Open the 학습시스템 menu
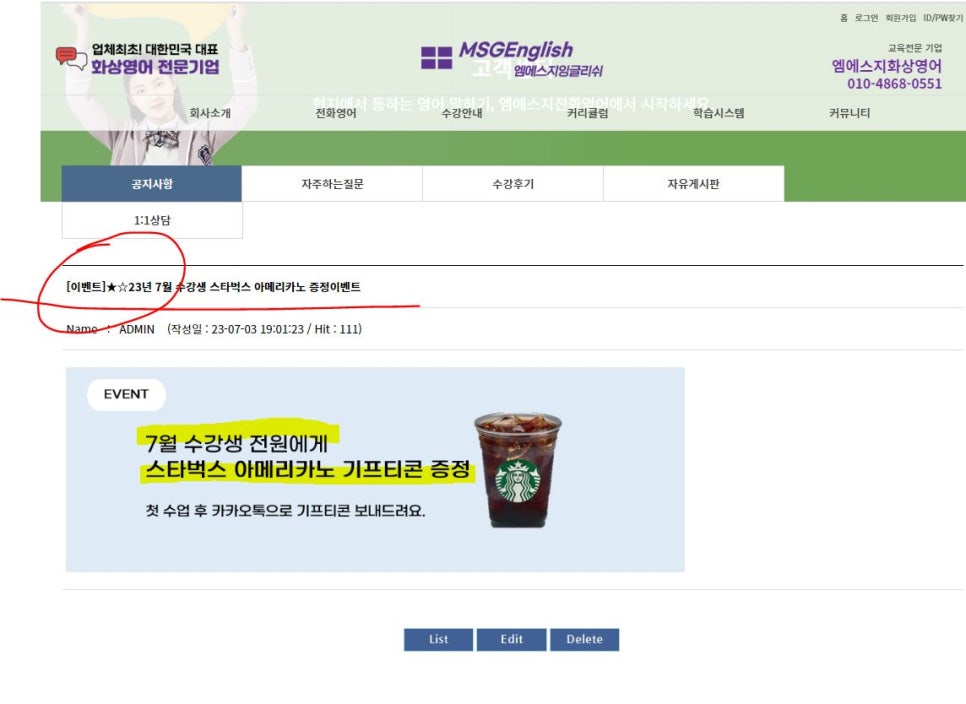Viewport: 966px width, 704px height. (718, 113)
